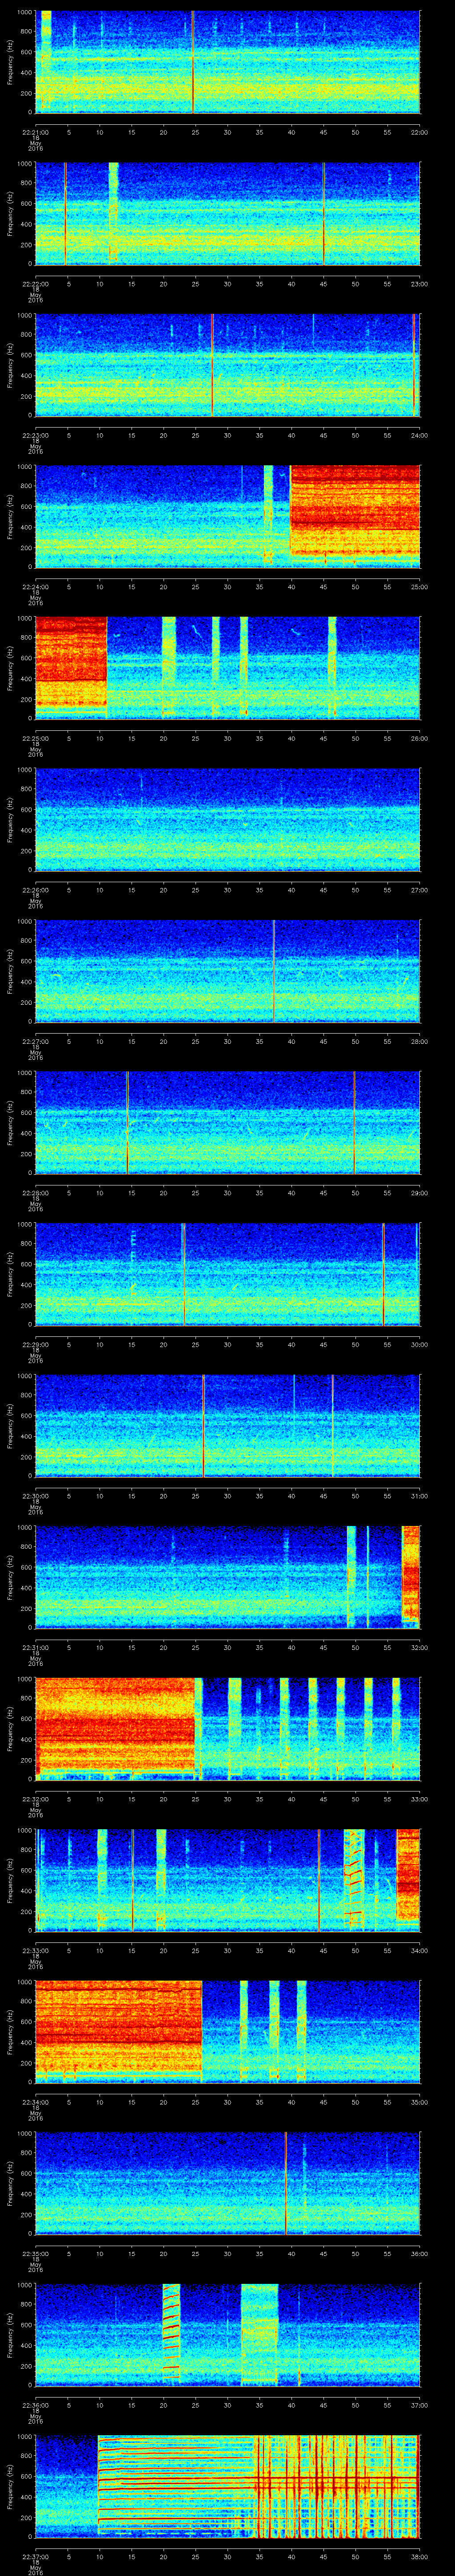
Task: Click the '22:25:00' start time label
Action: pos(36,738)
